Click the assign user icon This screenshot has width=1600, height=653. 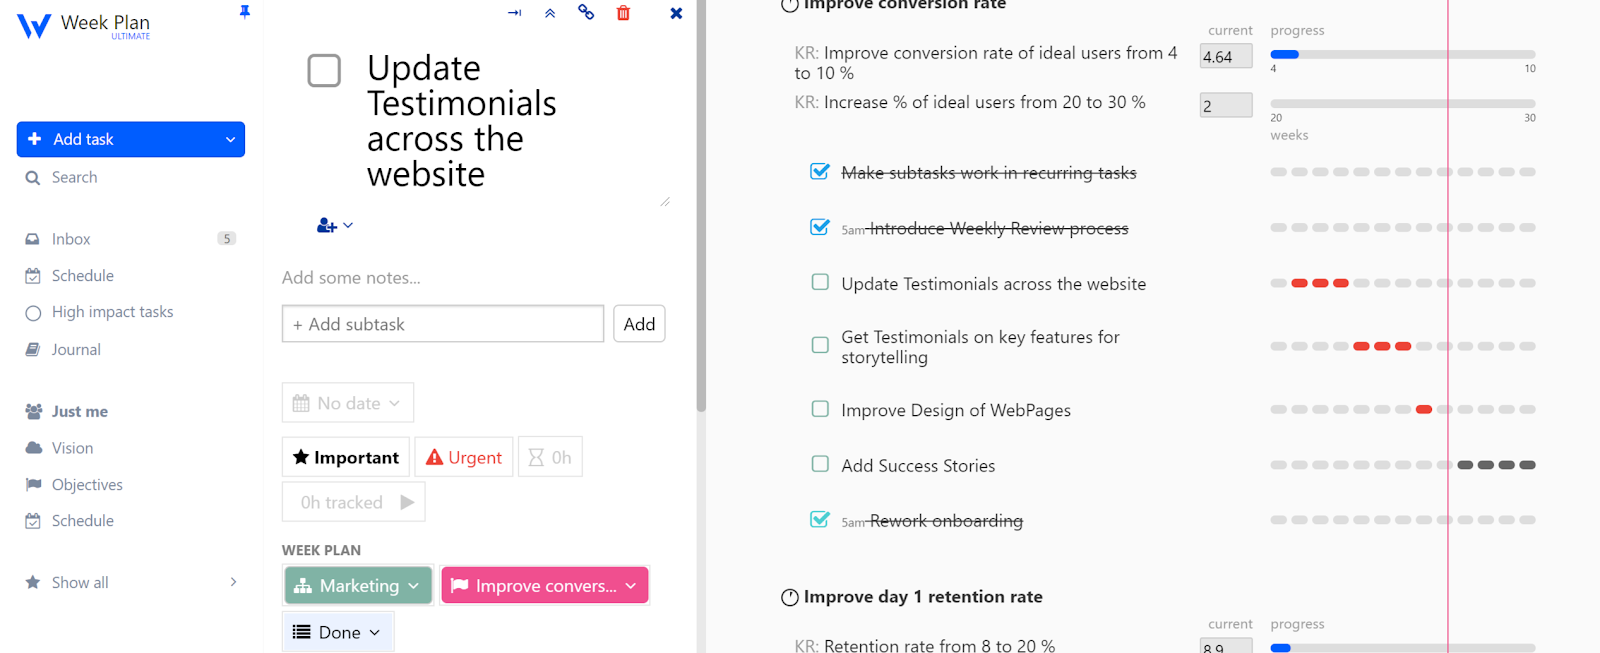334,226
